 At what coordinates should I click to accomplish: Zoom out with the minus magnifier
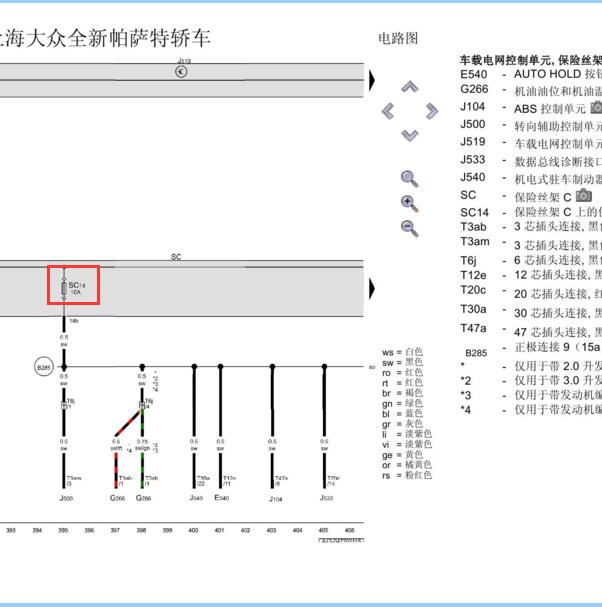click(x=410, y=228)
